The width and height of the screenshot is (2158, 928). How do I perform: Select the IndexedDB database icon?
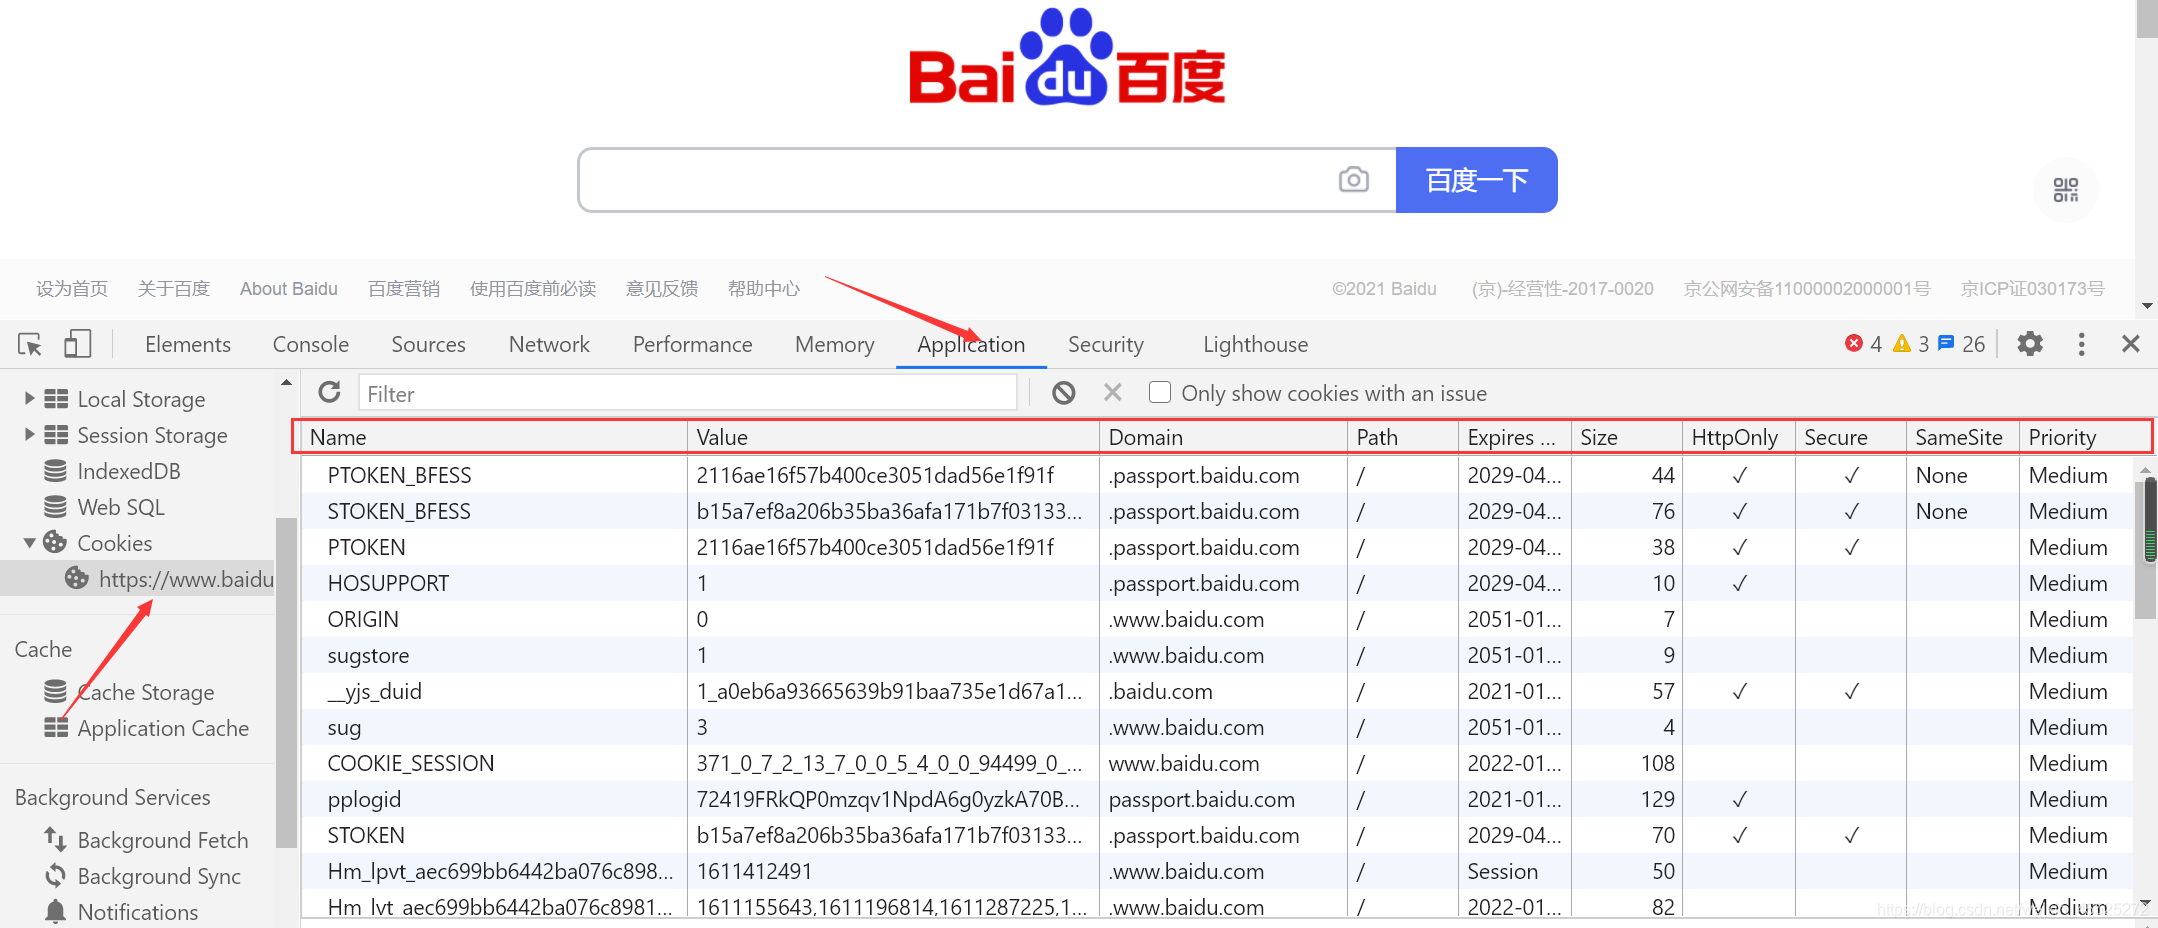pos(56,471)
